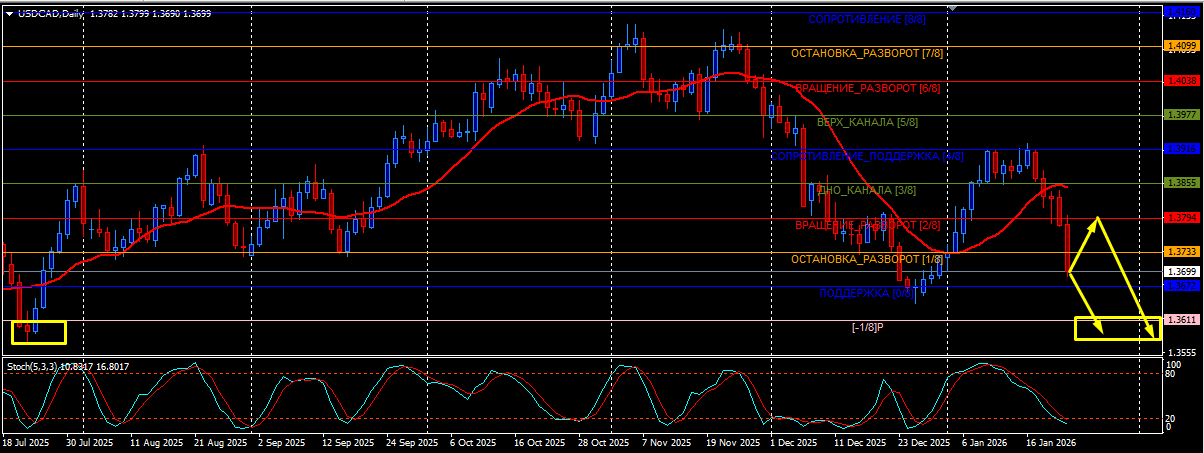
Task: Click the 1.3699 current price tag
Action: [x=1182, y=271]
